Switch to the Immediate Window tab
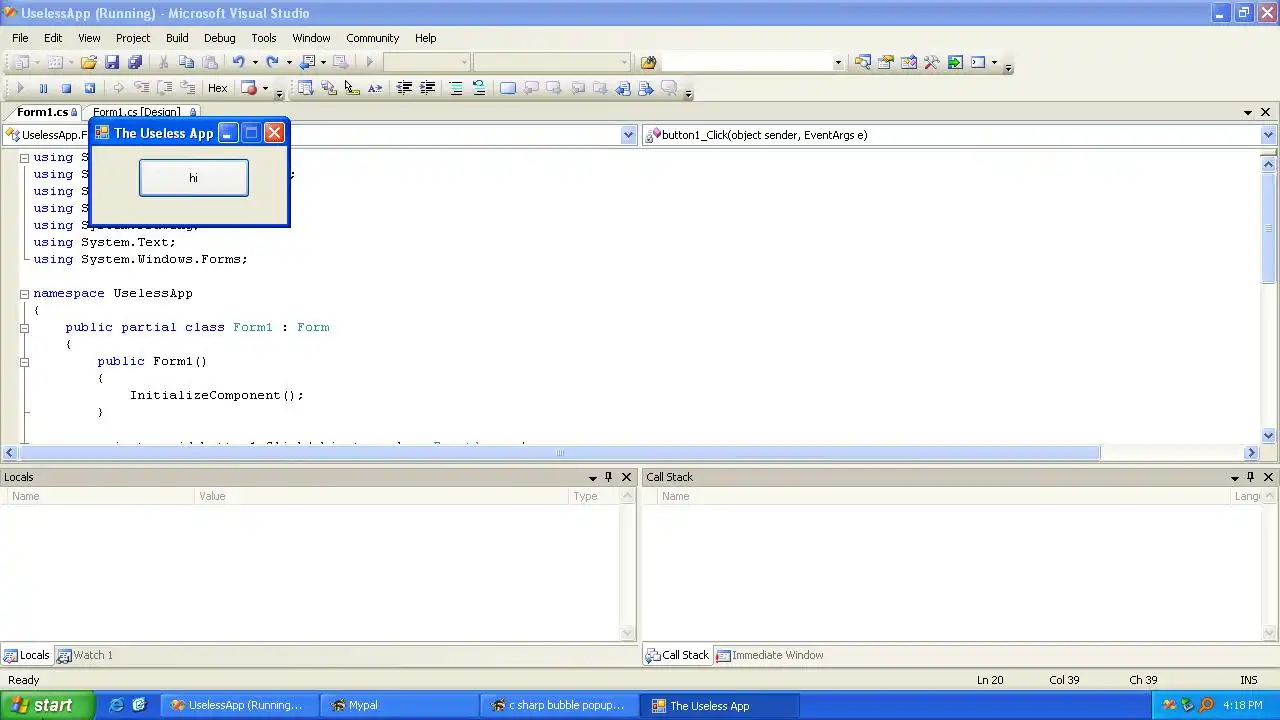1280x720 pixels. click(769, 655)
